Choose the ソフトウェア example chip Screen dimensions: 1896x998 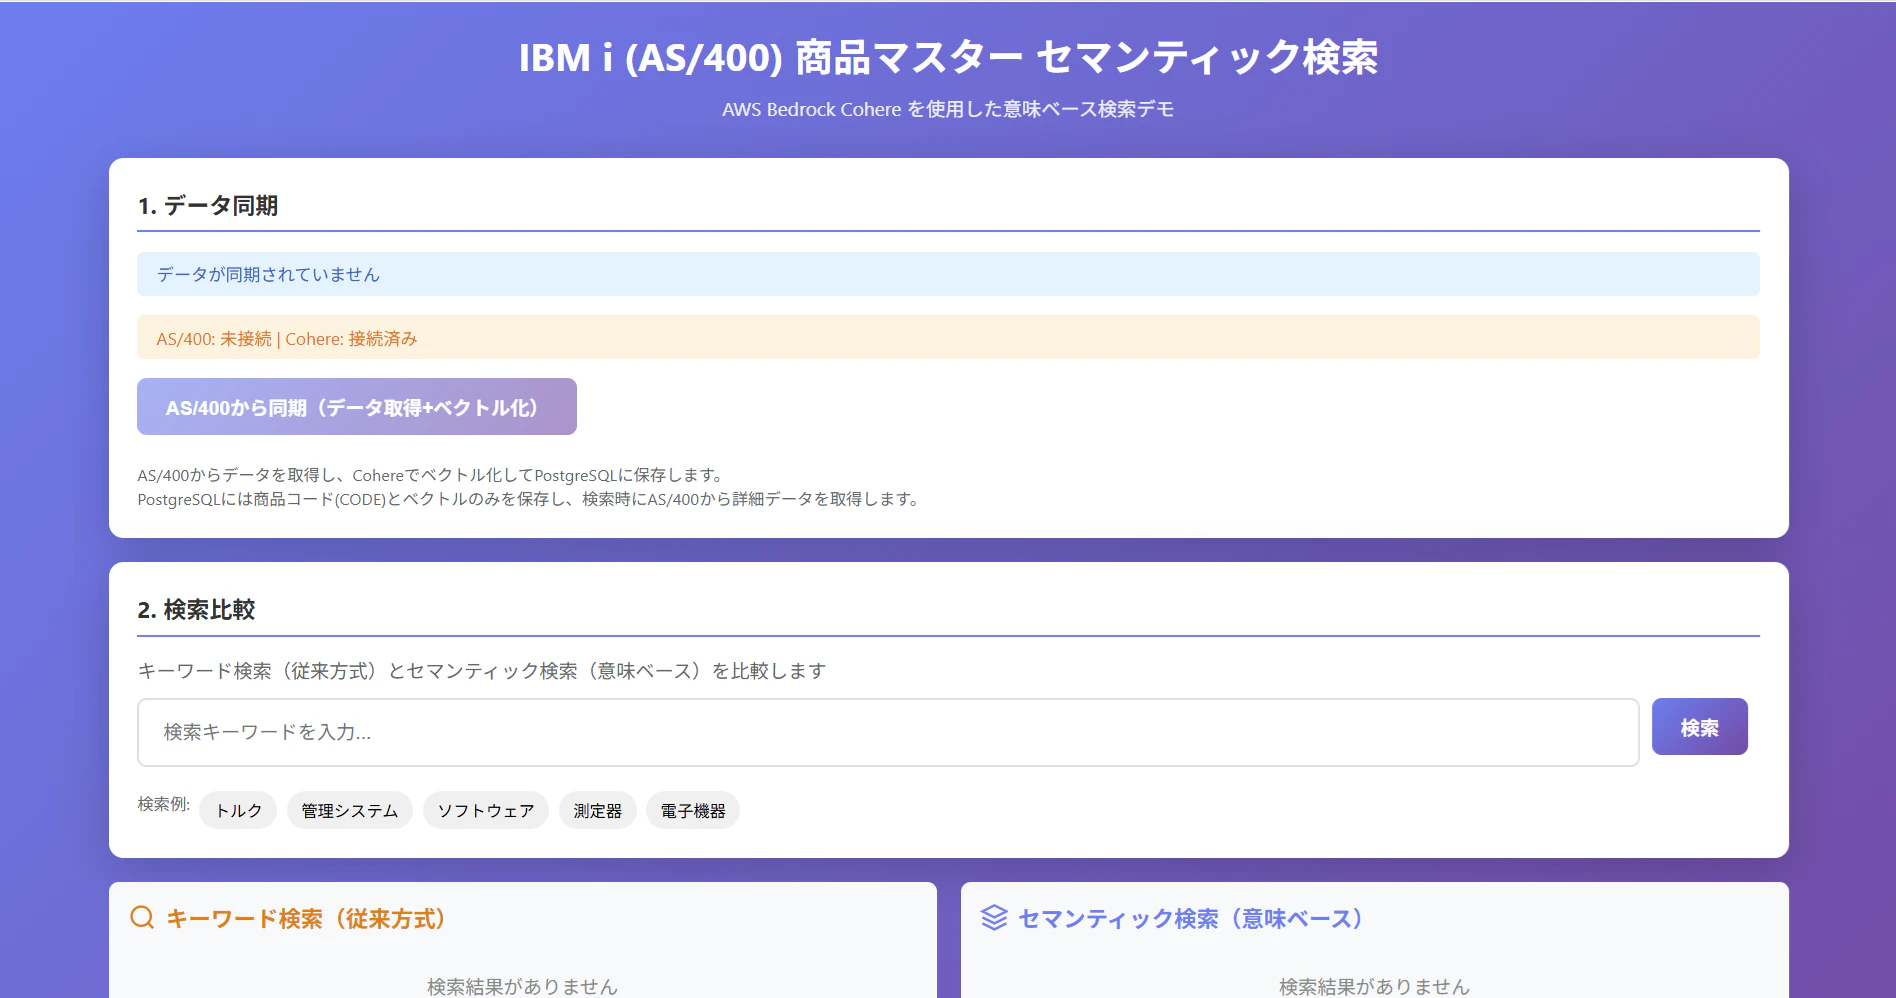485,810
